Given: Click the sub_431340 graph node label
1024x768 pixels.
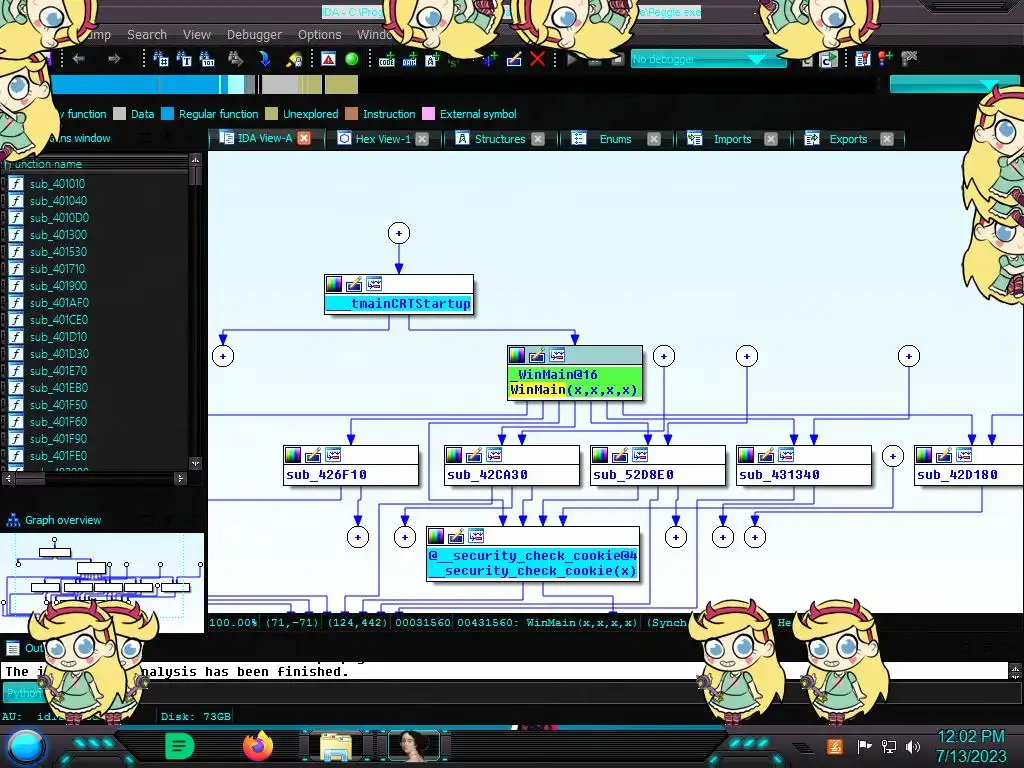Looking at the screenshot, I should point(779,475).
